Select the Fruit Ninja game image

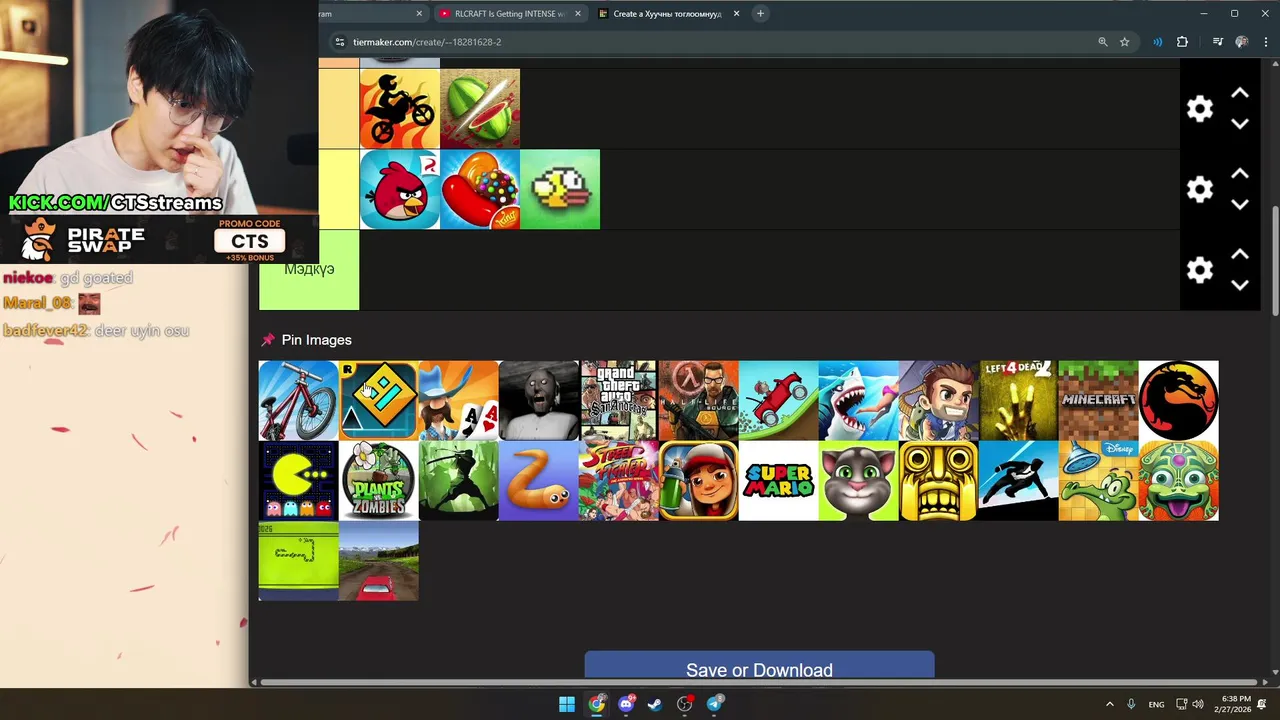[480, 109]
